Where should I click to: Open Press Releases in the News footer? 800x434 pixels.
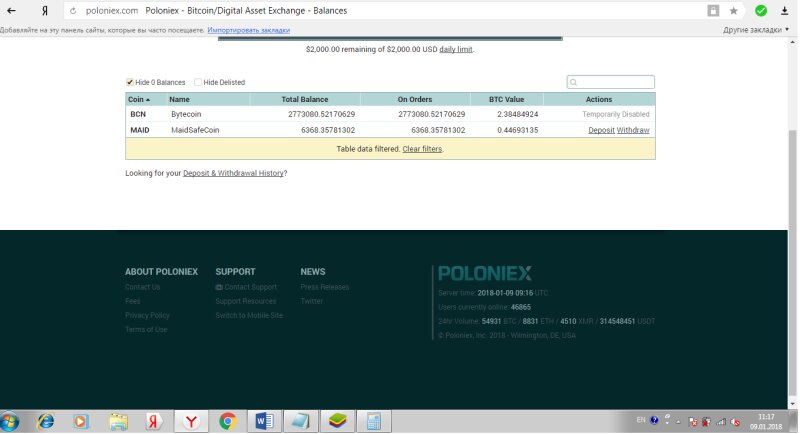pos(324,287)
